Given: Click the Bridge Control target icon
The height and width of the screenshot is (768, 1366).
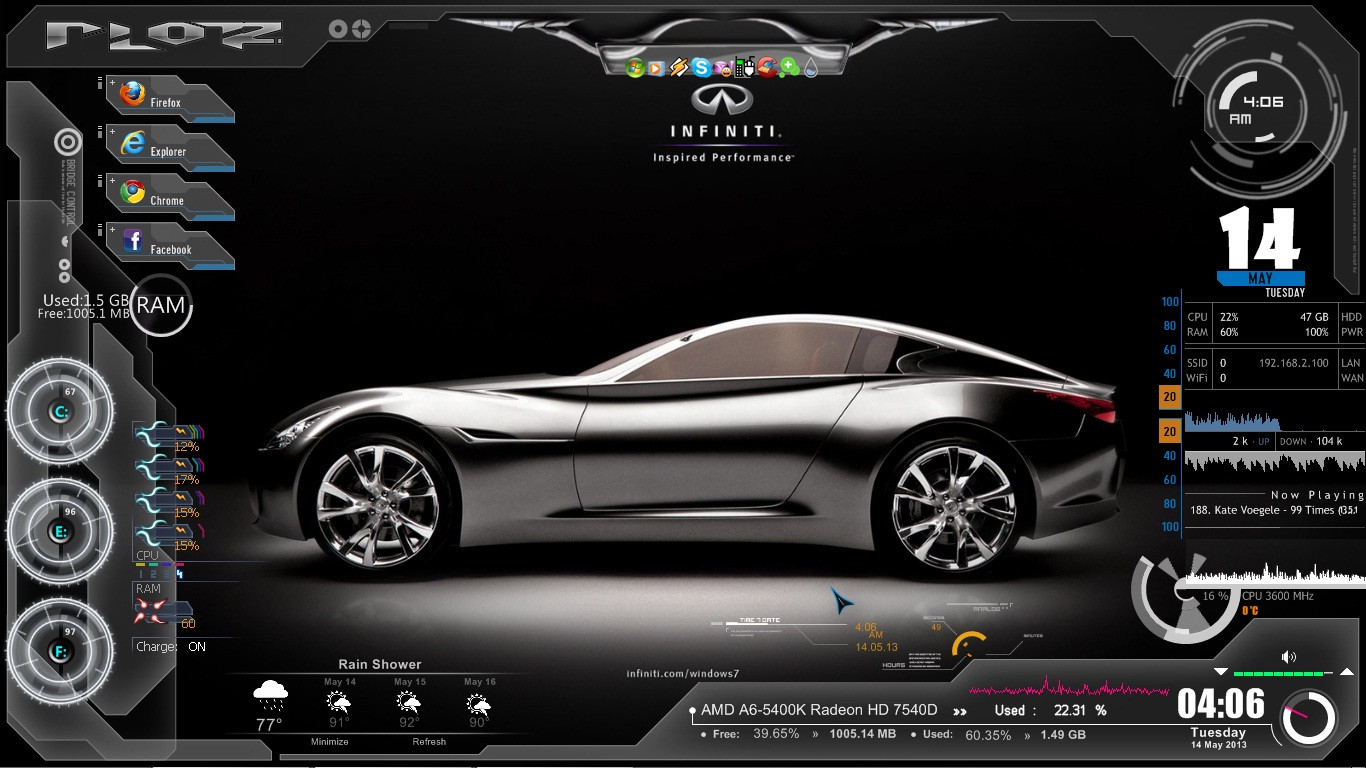Looking at the screenshot, I should click(68, 142).
